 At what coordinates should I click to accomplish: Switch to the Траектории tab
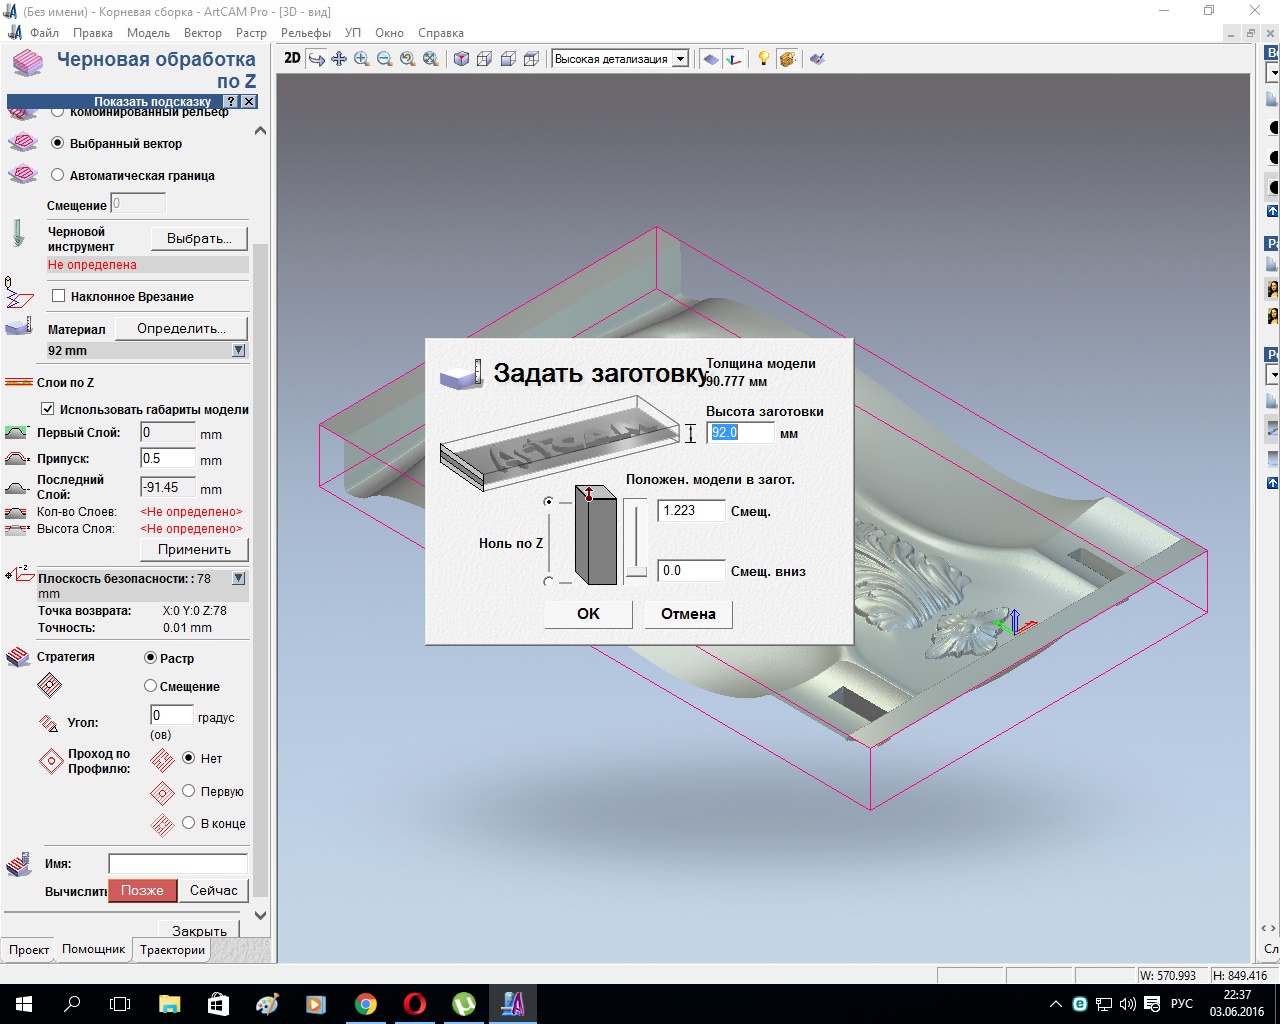[172, 950]
